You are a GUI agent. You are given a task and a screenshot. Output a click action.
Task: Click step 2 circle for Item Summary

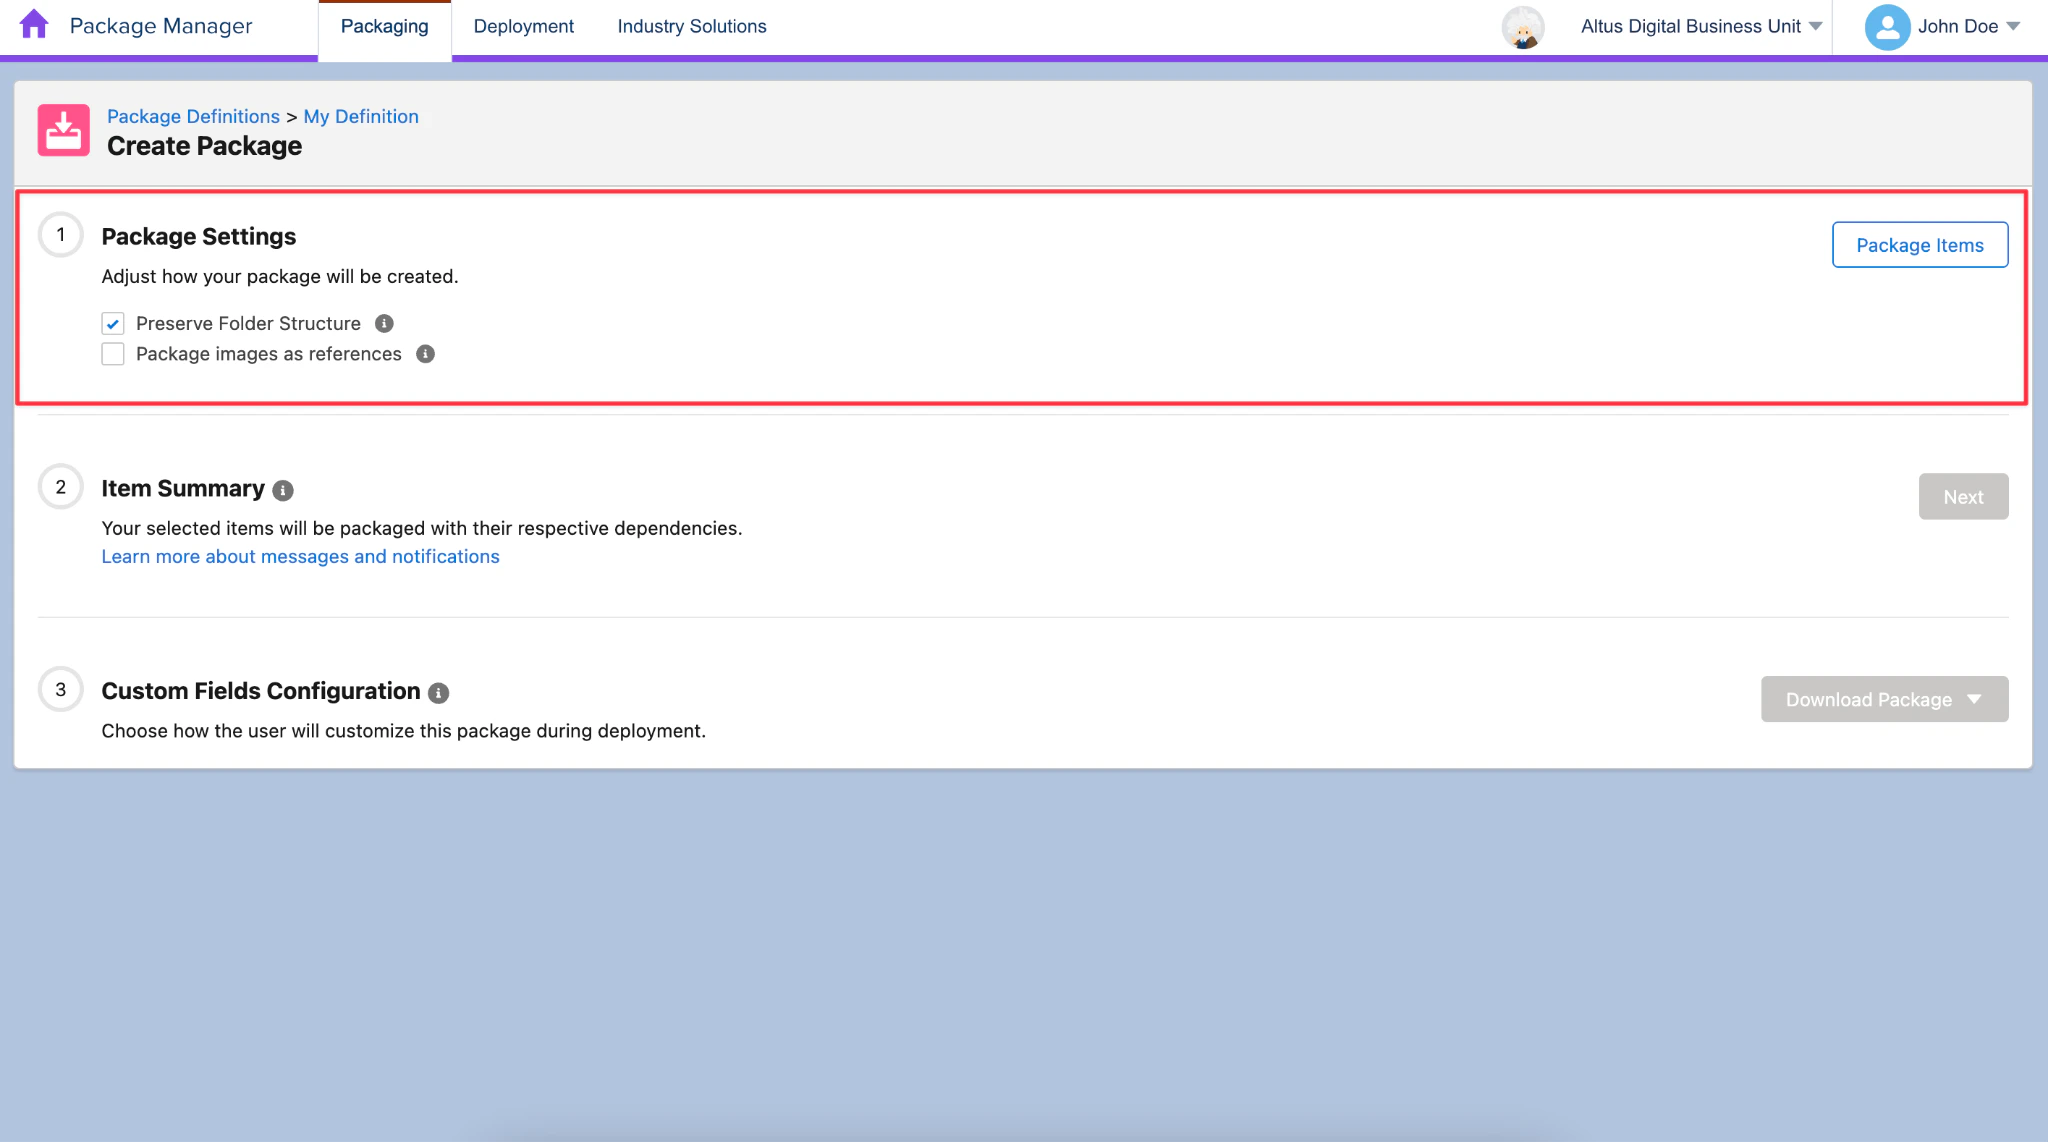(x=61, y=487)
